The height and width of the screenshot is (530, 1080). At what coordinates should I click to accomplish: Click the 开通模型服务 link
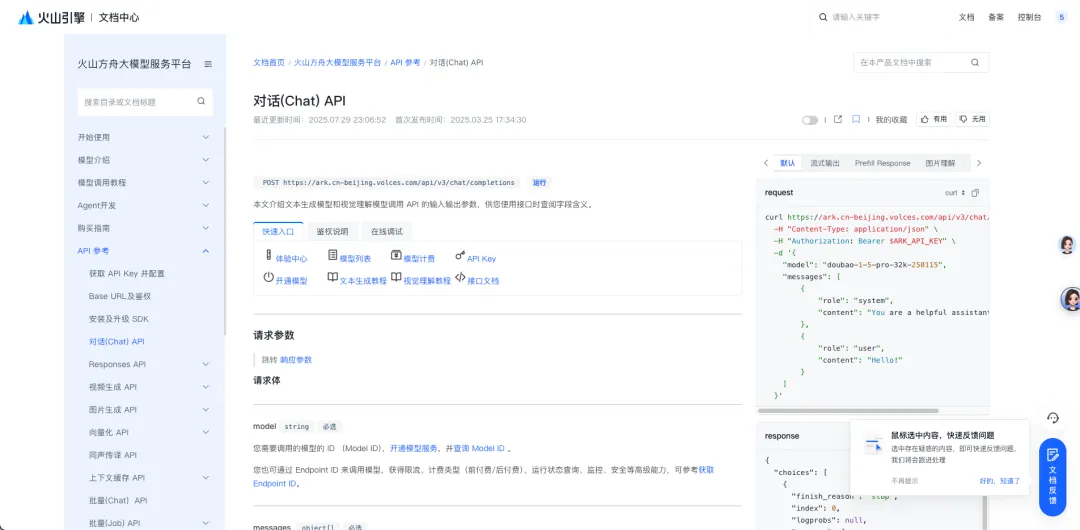click(x=414, y=448)
